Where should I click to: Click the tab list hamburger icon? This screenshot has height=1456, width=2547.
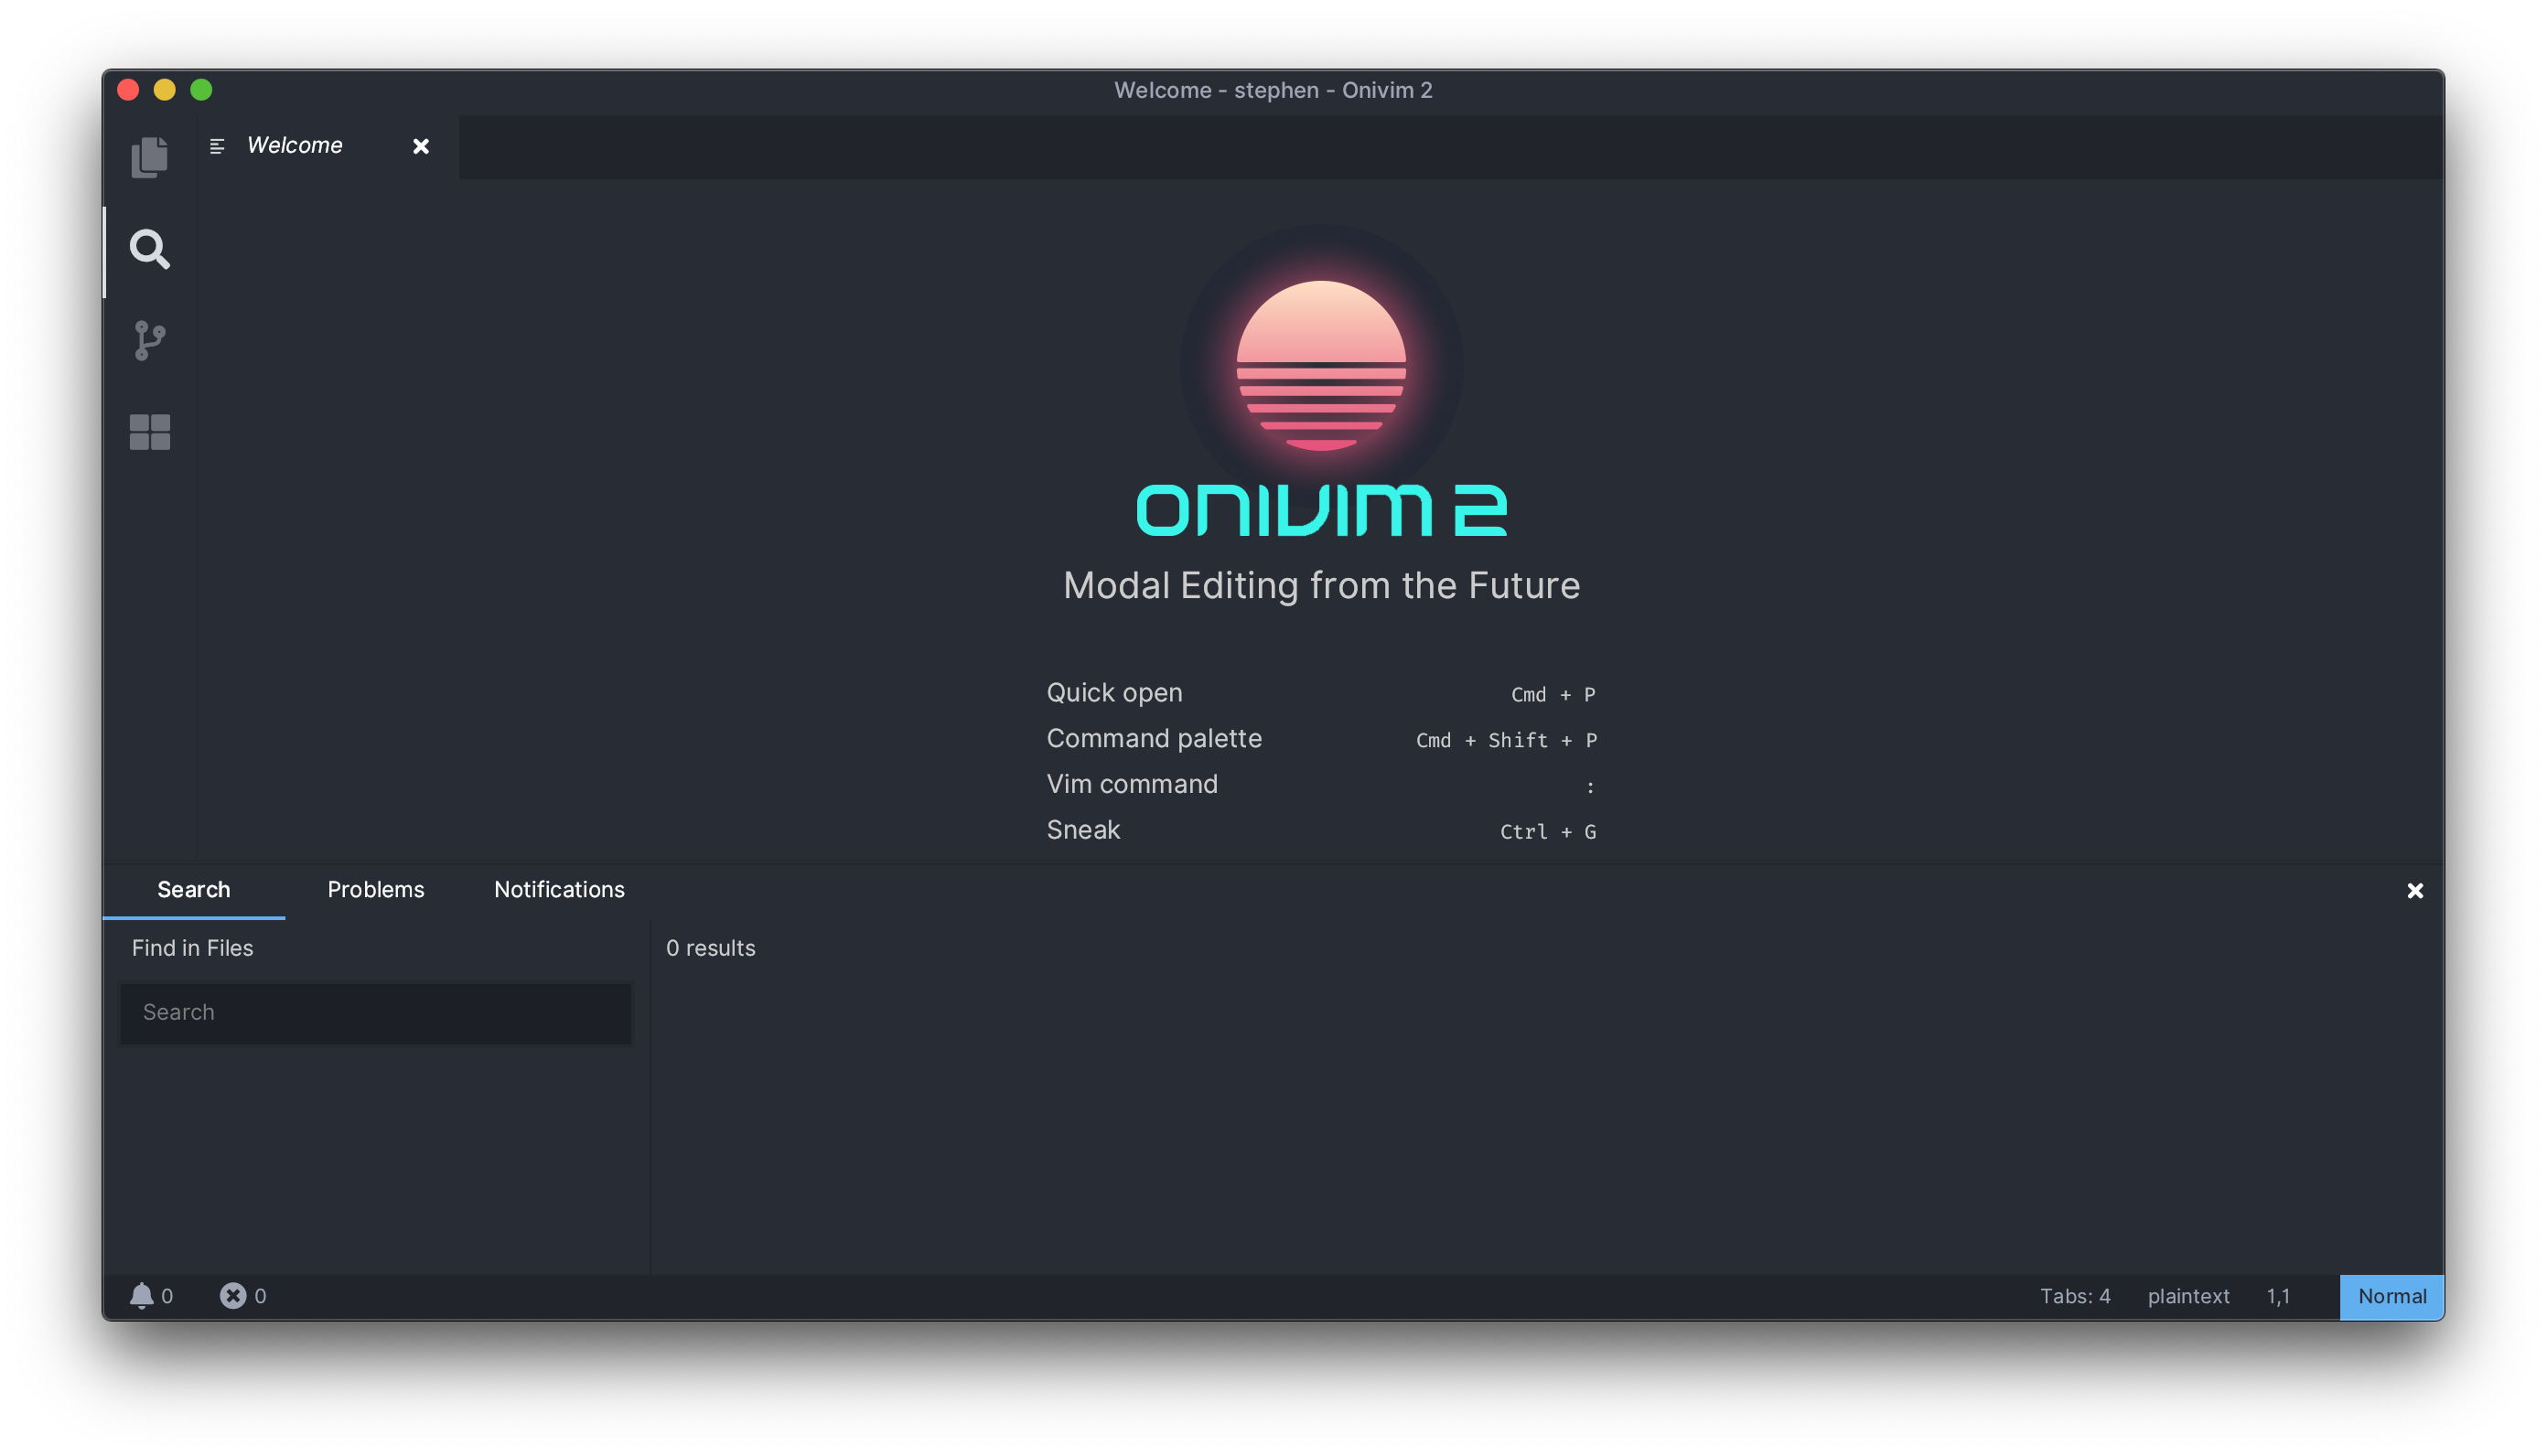tap(216, 146)
